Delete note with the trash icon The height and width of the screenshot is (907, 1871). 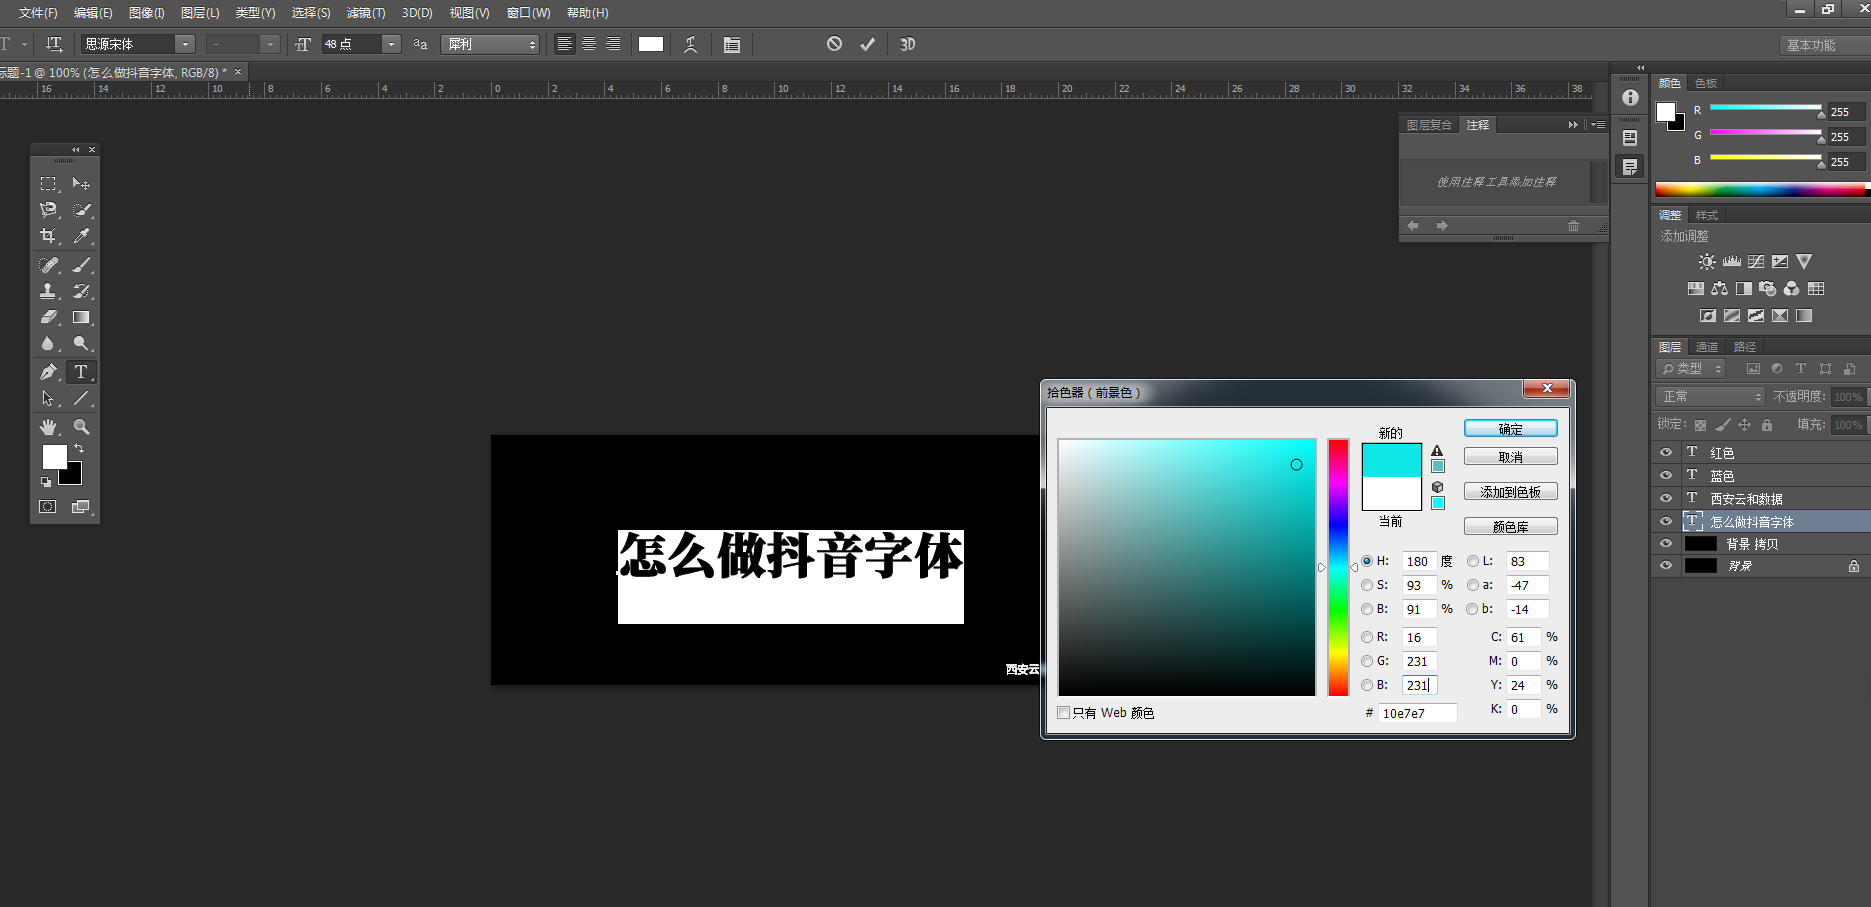1573,226
